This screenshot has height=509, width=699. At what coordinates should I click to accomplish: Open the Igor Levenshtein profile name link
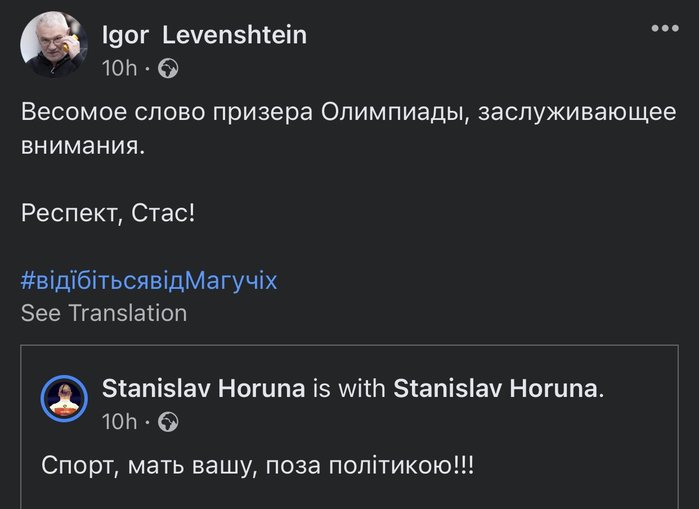click(205, 35)
